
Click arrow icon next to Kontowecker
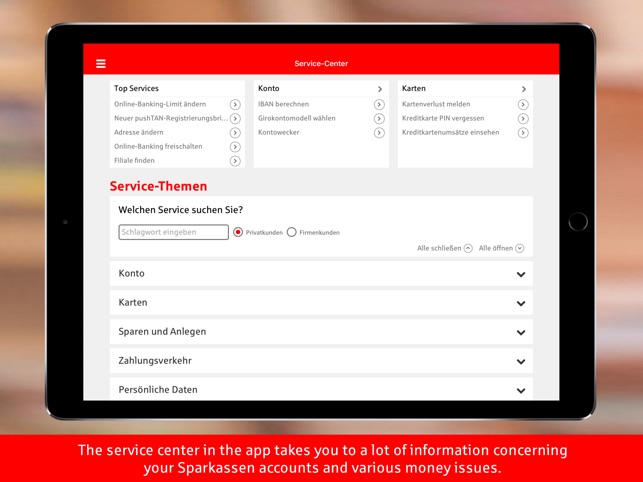click(379, 132)
